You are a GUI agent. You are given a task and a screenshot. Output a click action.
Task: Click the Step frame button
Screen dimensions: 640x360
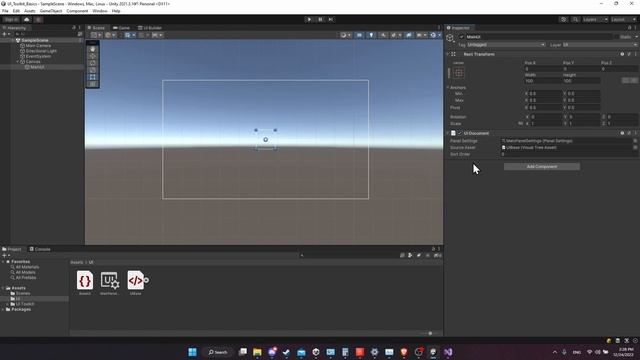pyautogui.click(x=331, y=19)
